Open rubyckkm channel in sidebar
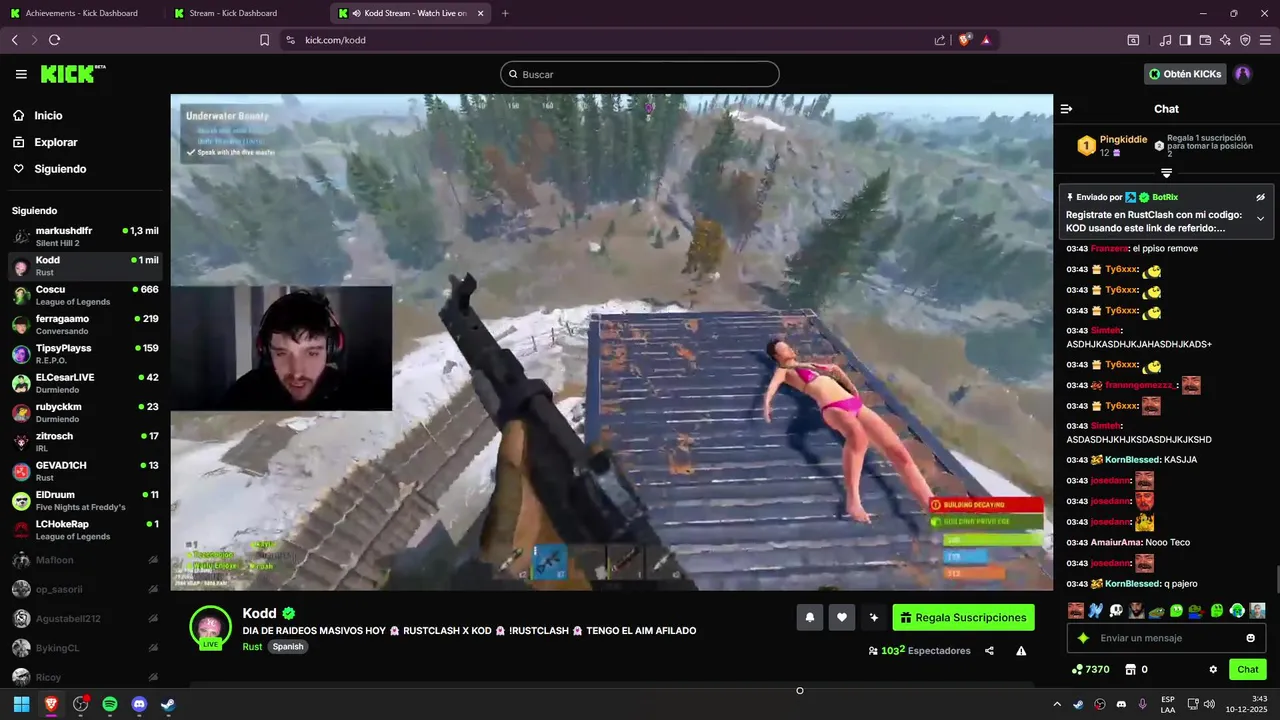The image size is (1280, 720). pyautogui.click(x=85, y=412)
